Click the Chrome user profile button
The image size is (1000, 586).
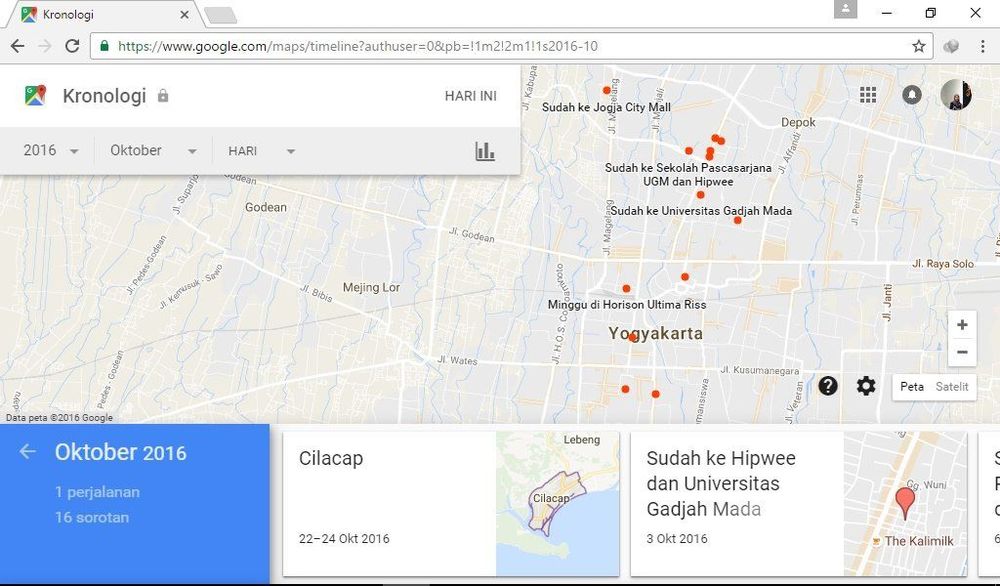click(x=845, y=10)
